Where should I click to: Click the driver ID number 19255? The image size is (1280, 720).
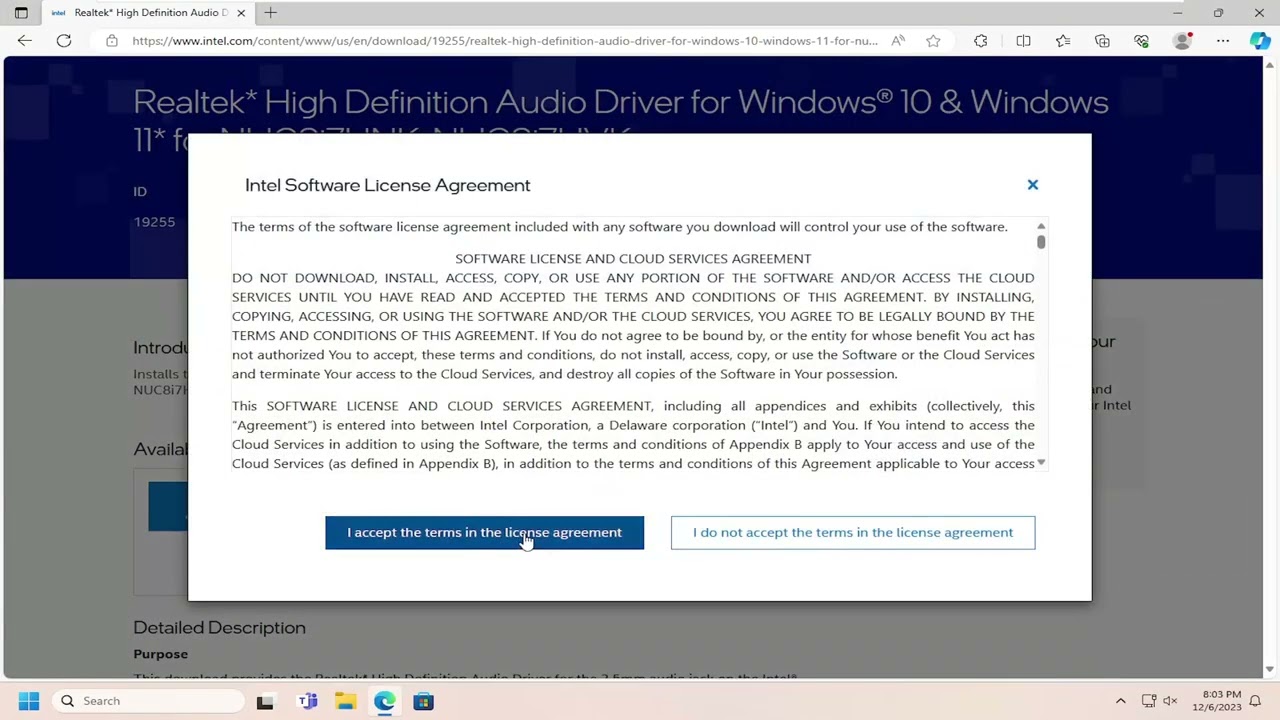(154, 222)
